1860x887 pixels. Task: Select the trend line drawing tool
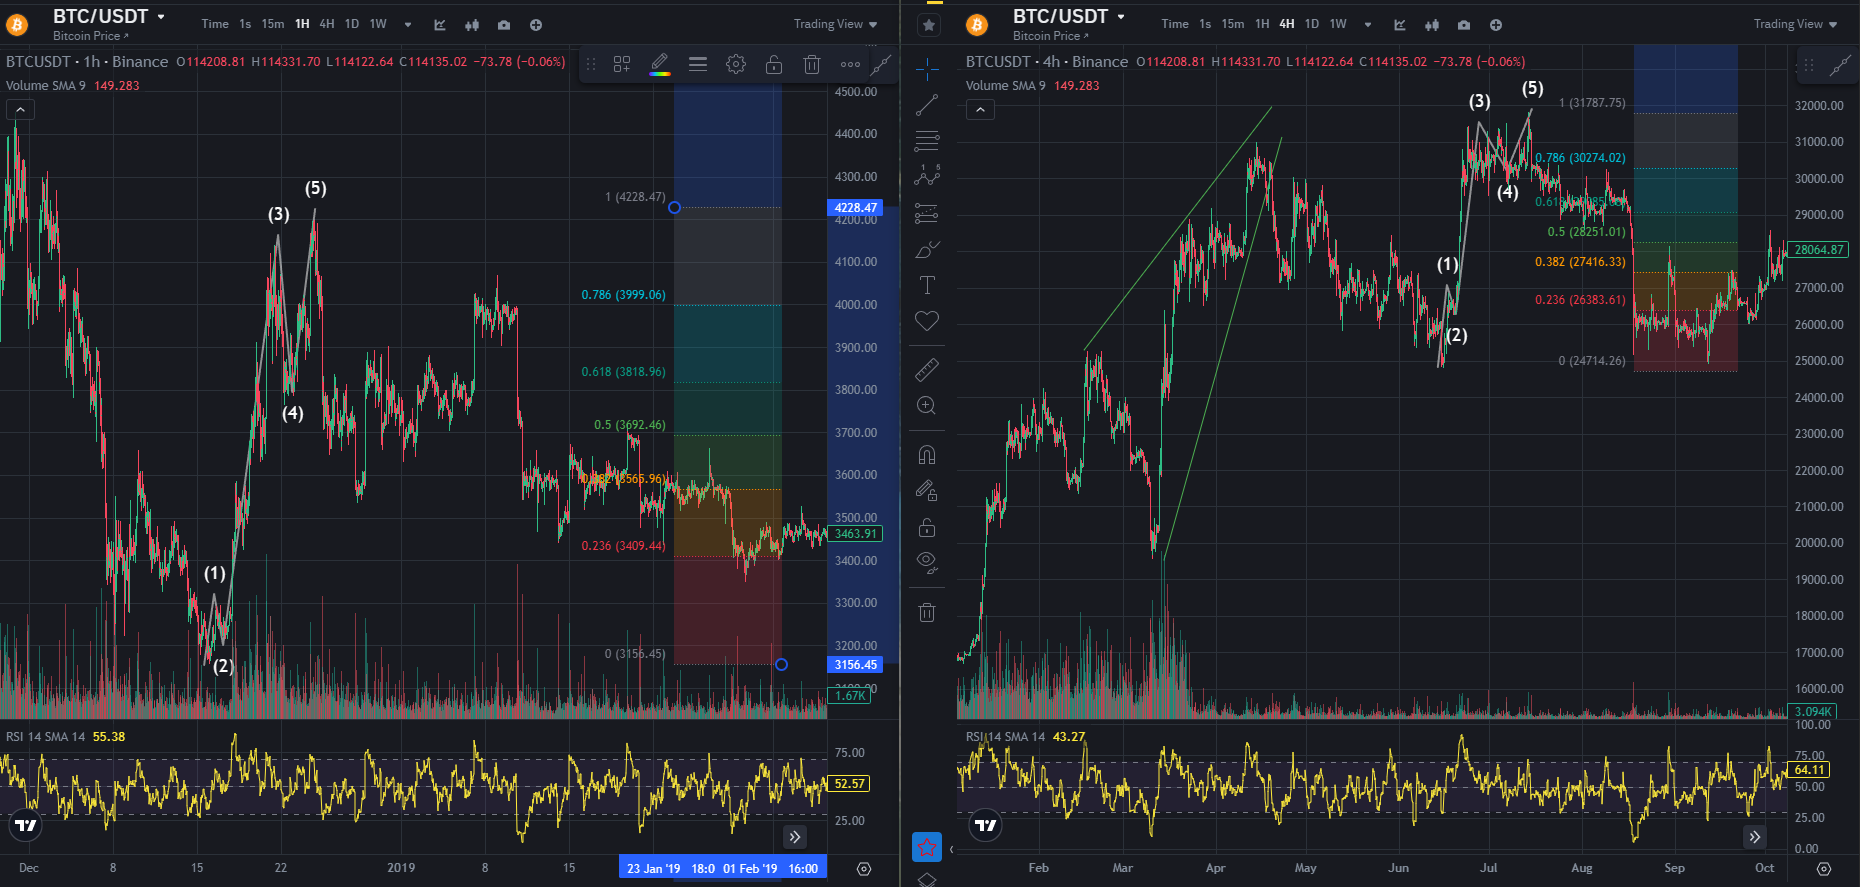coord(927,105)
